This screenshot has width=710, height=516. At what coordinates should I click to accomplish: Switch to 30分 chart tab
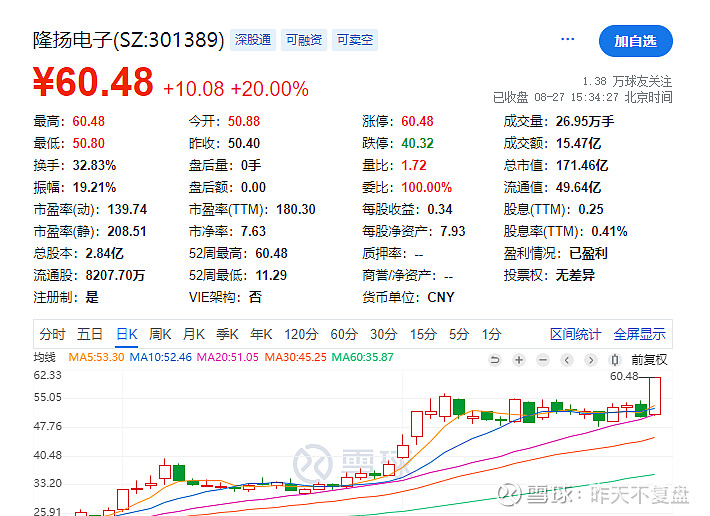coord(384,334)
